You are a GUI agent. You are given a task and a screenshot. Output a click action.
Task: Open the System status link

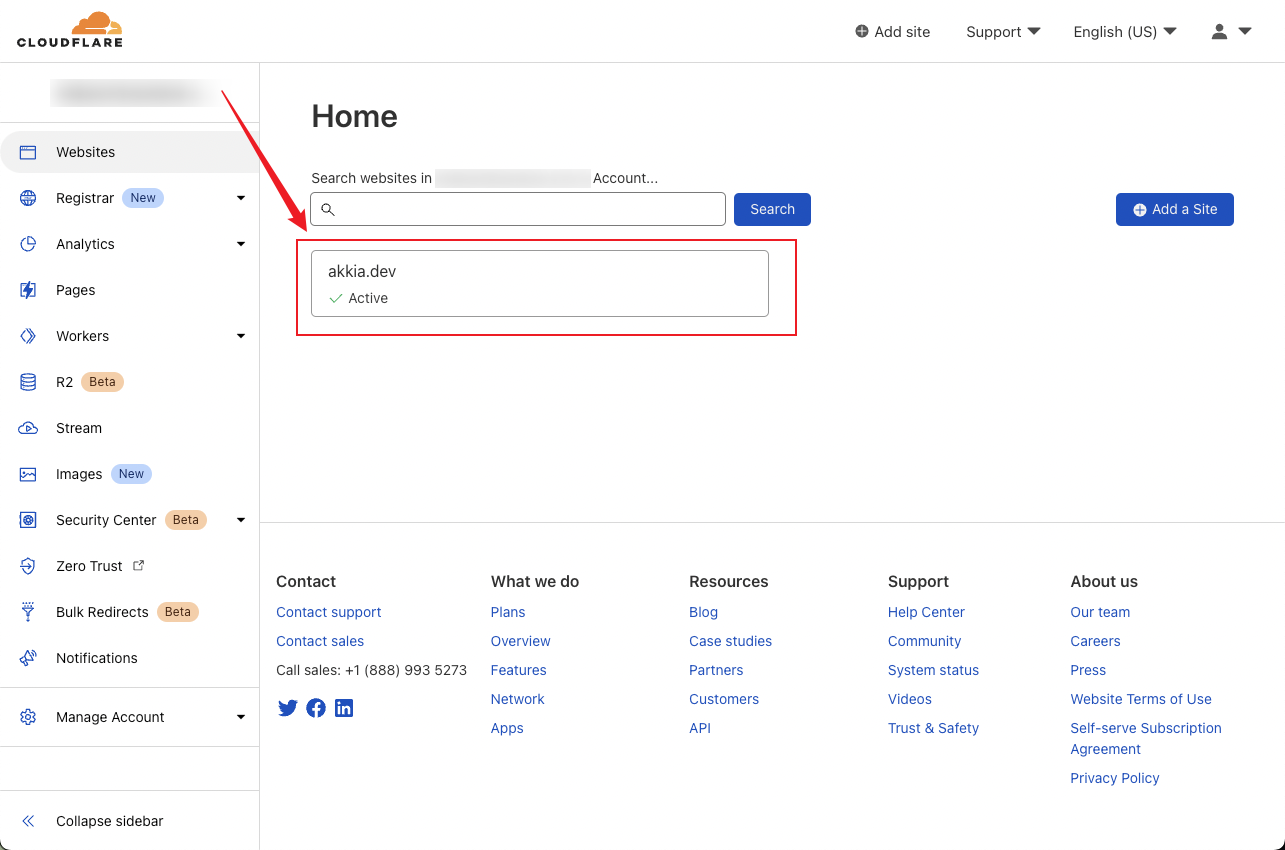933,670
